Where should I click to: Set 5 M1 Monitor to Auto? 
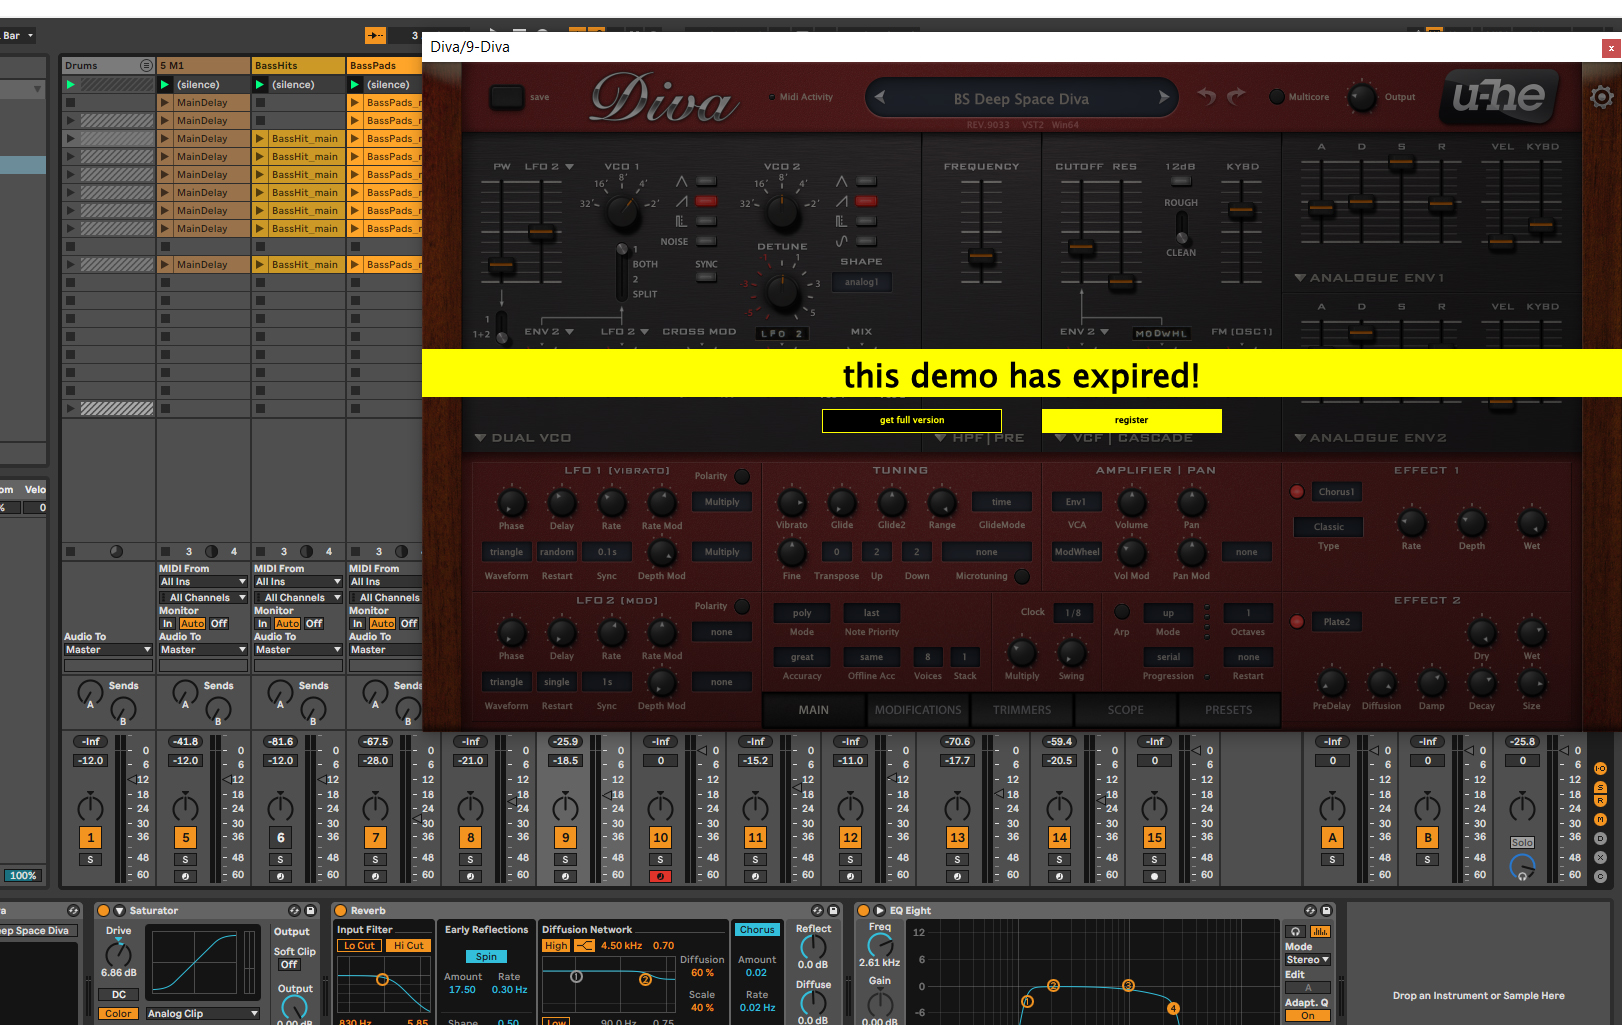pyautogui.click(x=192, y=624)
